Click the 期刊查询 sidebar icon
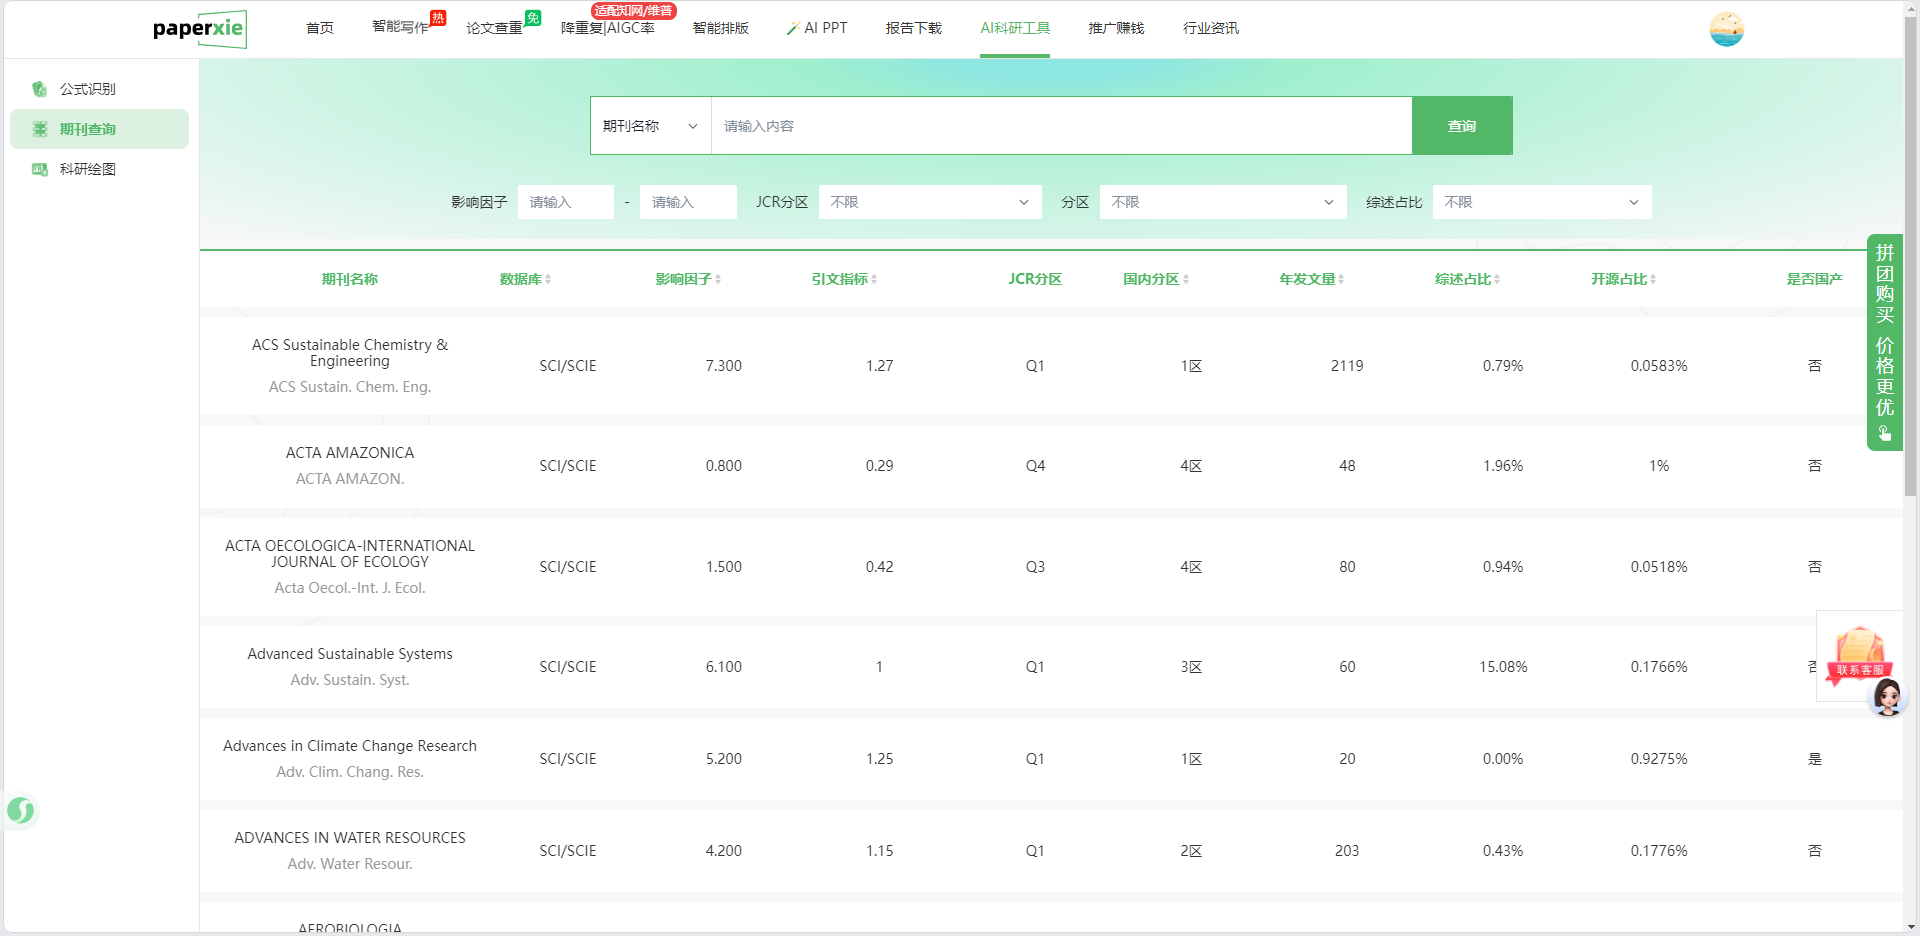Viewport: 1920px width, 936px height. [40, 129]
